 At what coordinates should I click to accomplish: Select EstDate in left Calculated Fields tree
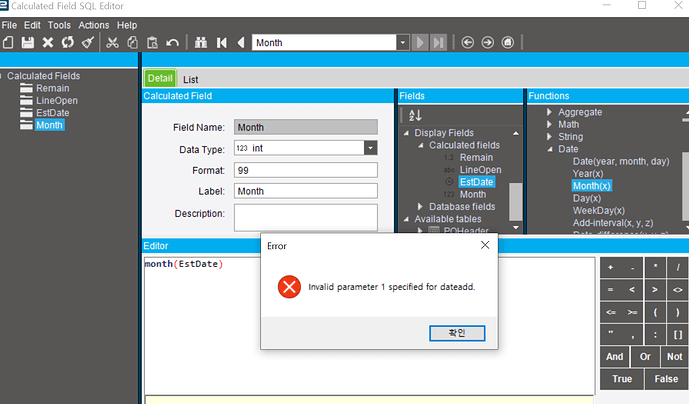click(52, 113)
